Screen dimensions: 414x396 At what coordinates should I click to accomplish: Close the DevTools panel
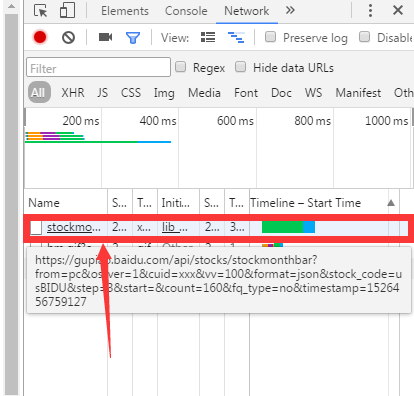click(x=398, y=10)
